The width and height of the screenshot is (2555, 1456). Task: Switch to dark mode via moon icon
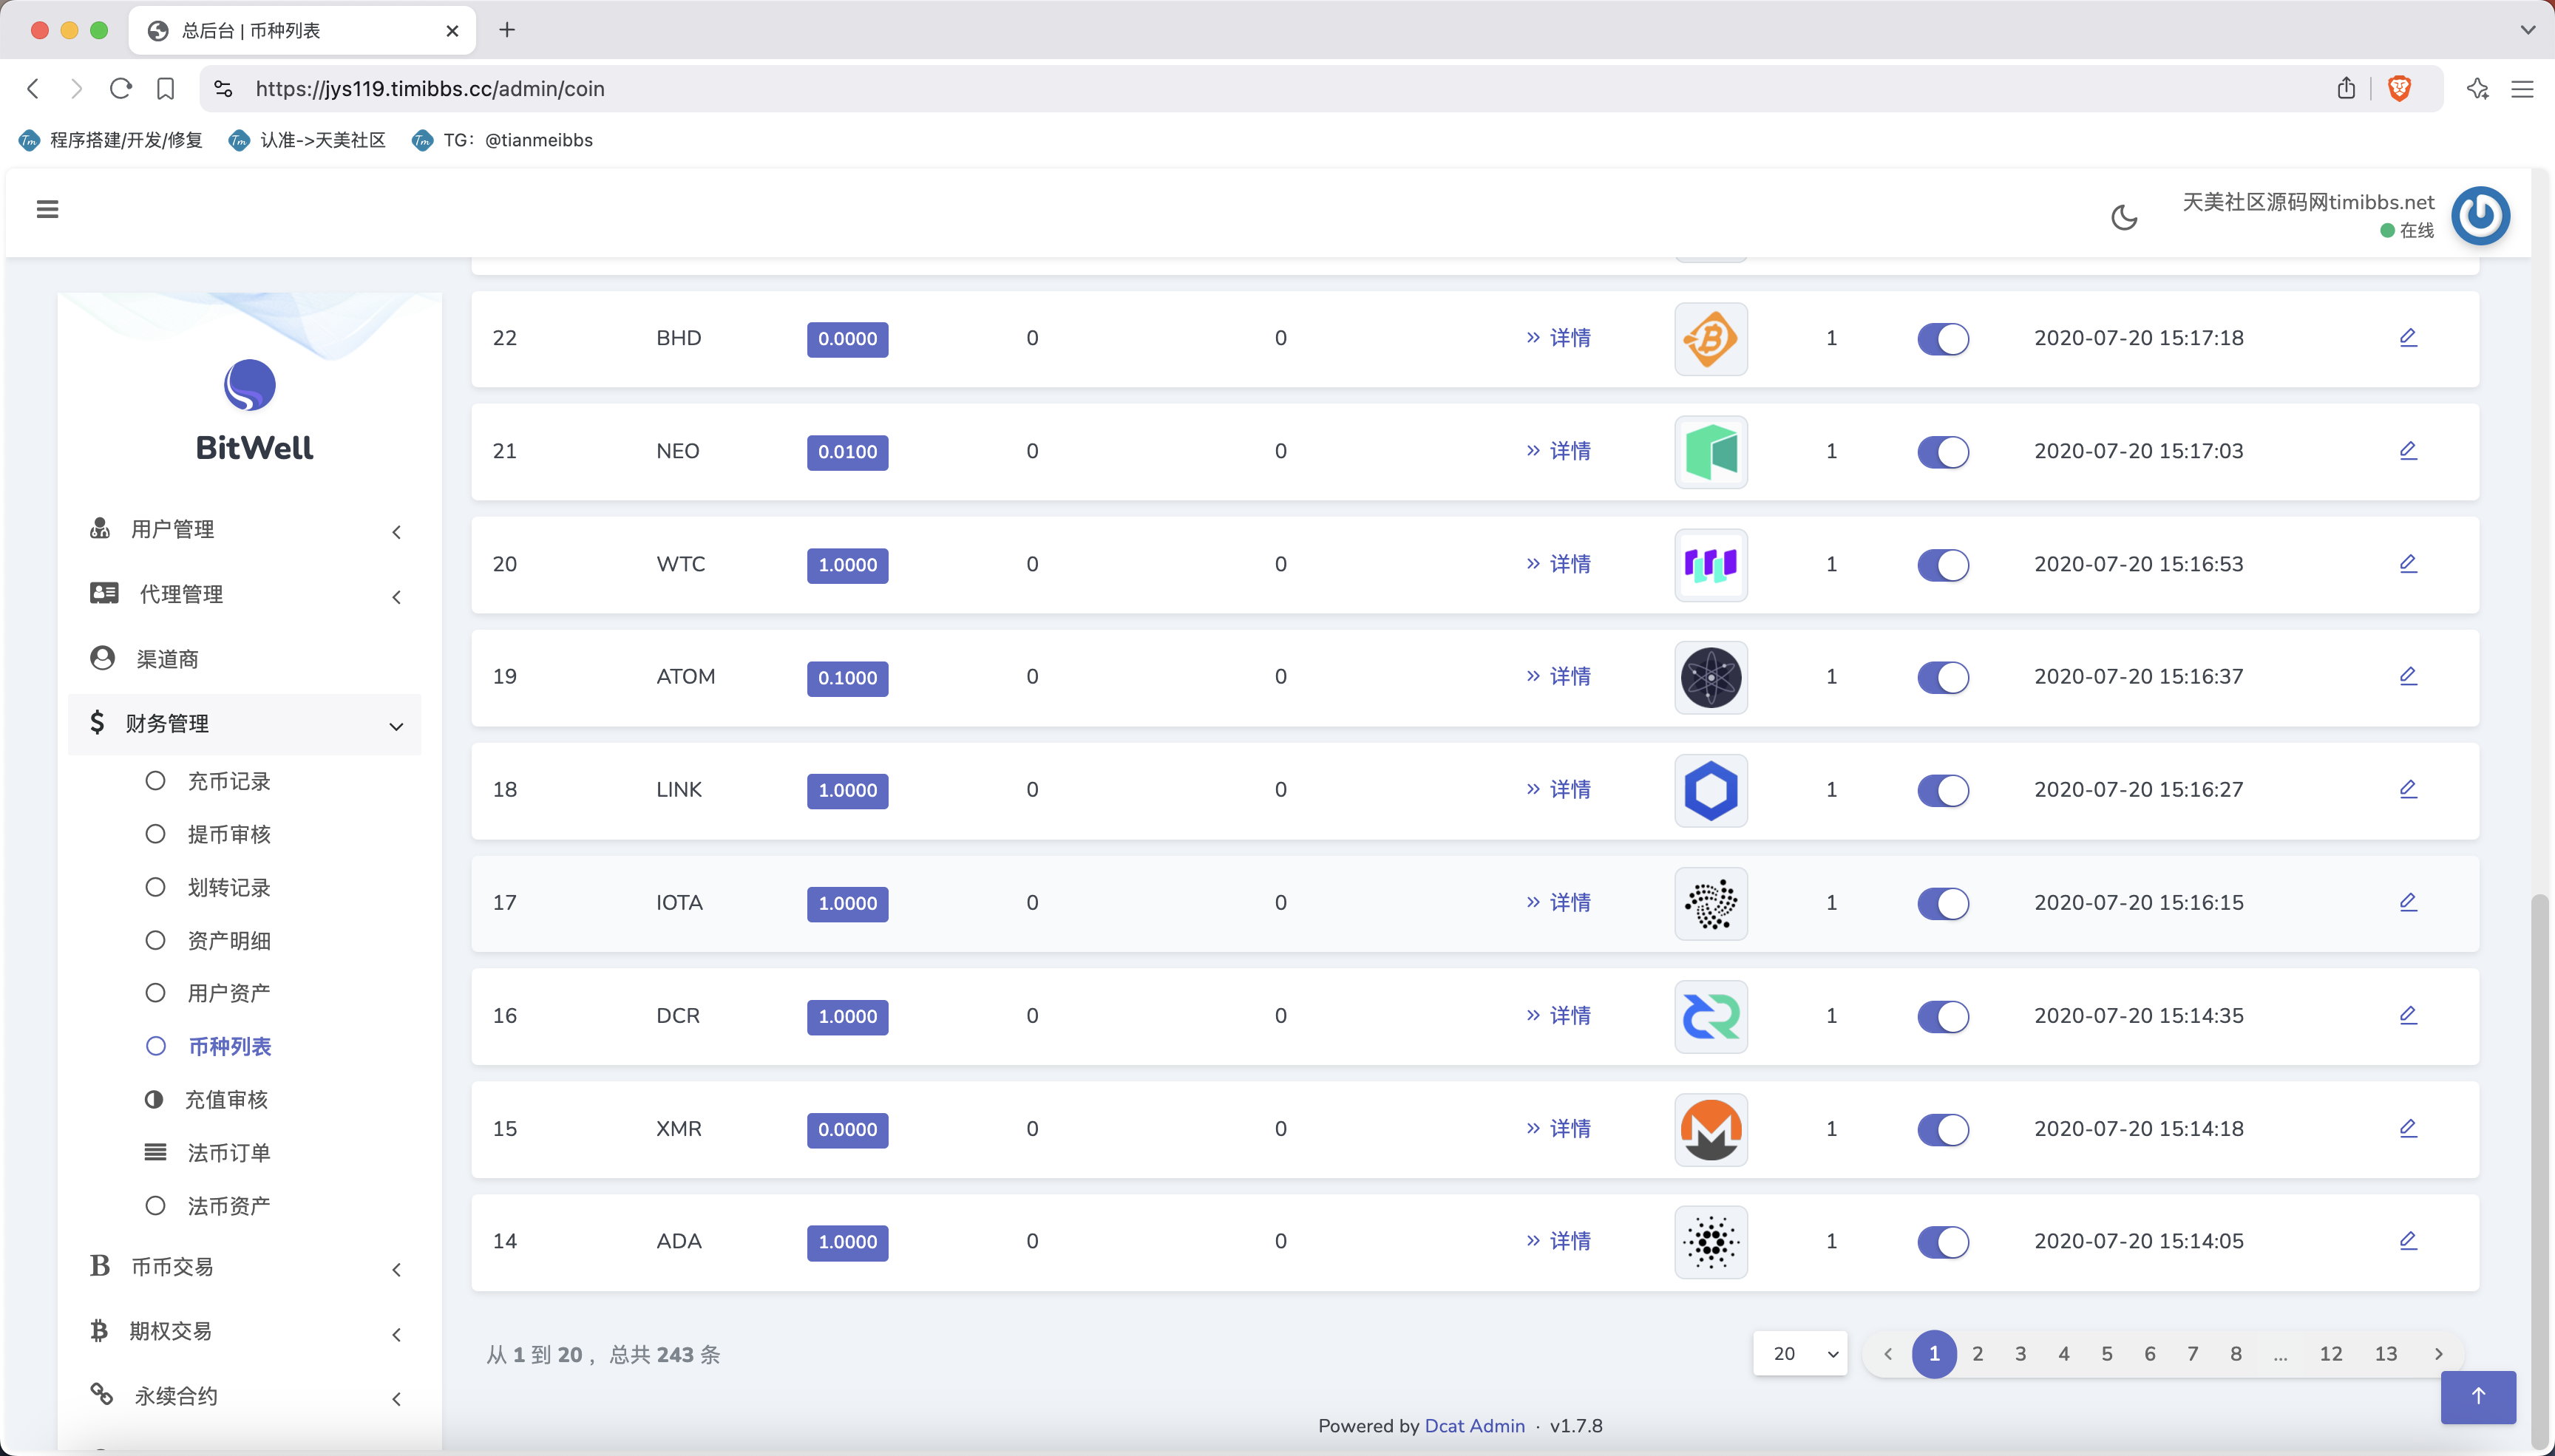pos(2124,217)
